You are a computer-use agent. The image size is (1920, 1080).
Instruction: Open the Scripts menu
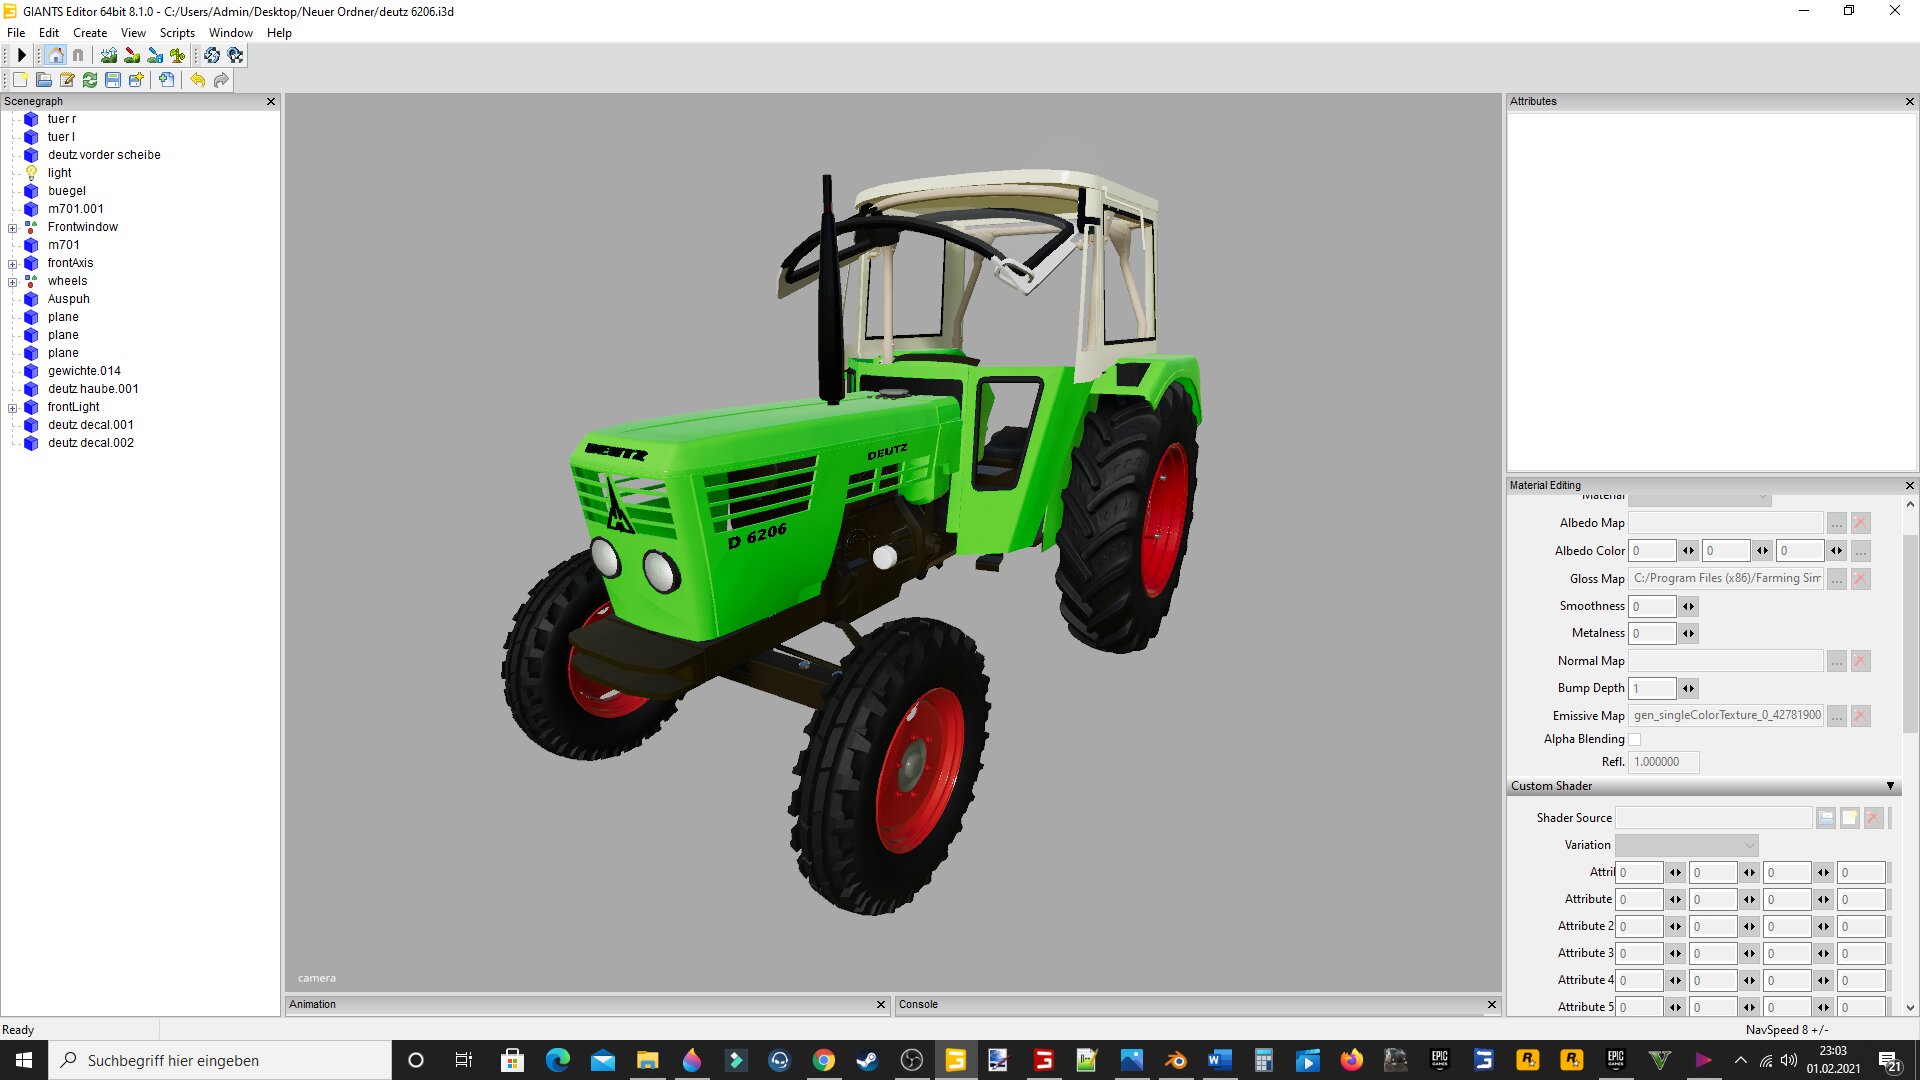pos(177,33)
